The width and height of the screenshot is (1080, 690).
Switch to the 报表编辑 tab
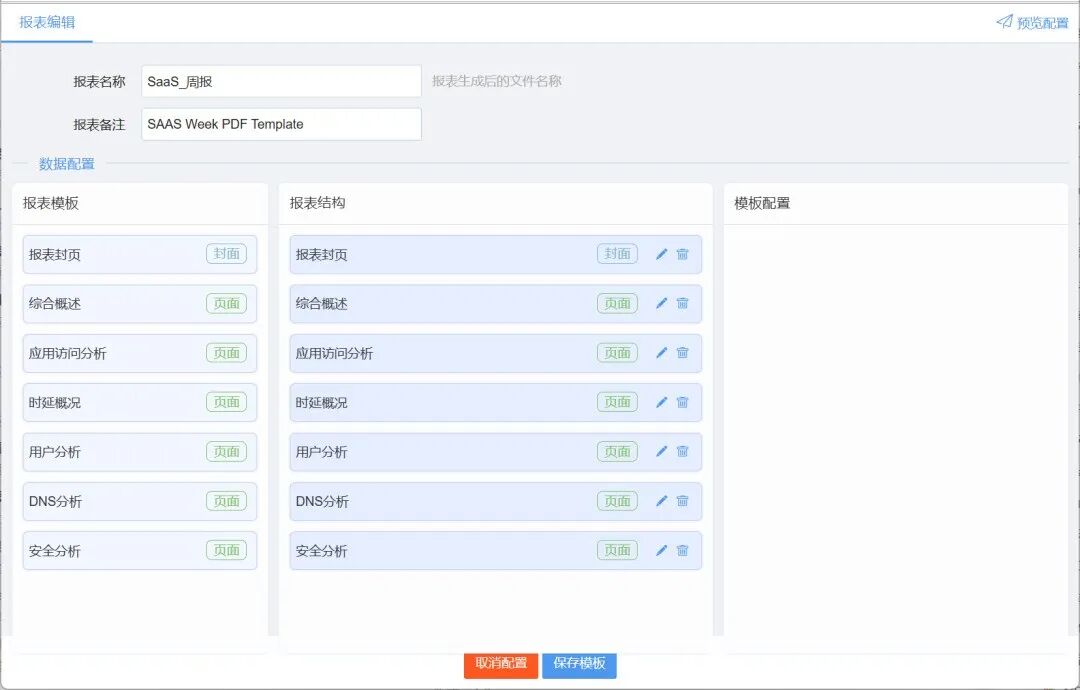coord(47,21)
